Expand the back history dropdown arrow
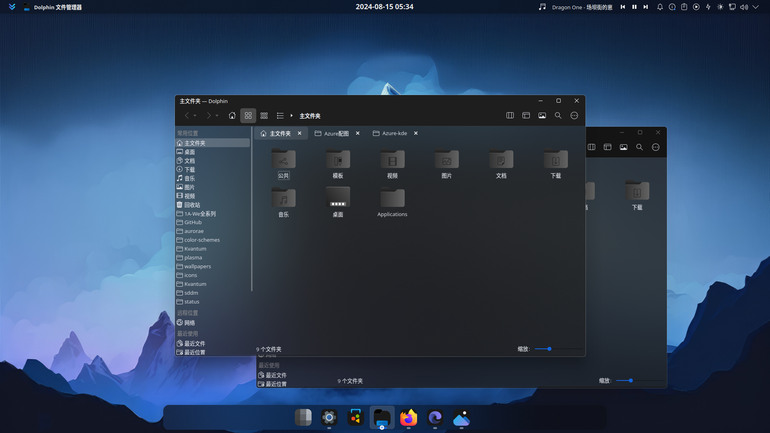The image size is (770, 433). (x=195, y=116)
